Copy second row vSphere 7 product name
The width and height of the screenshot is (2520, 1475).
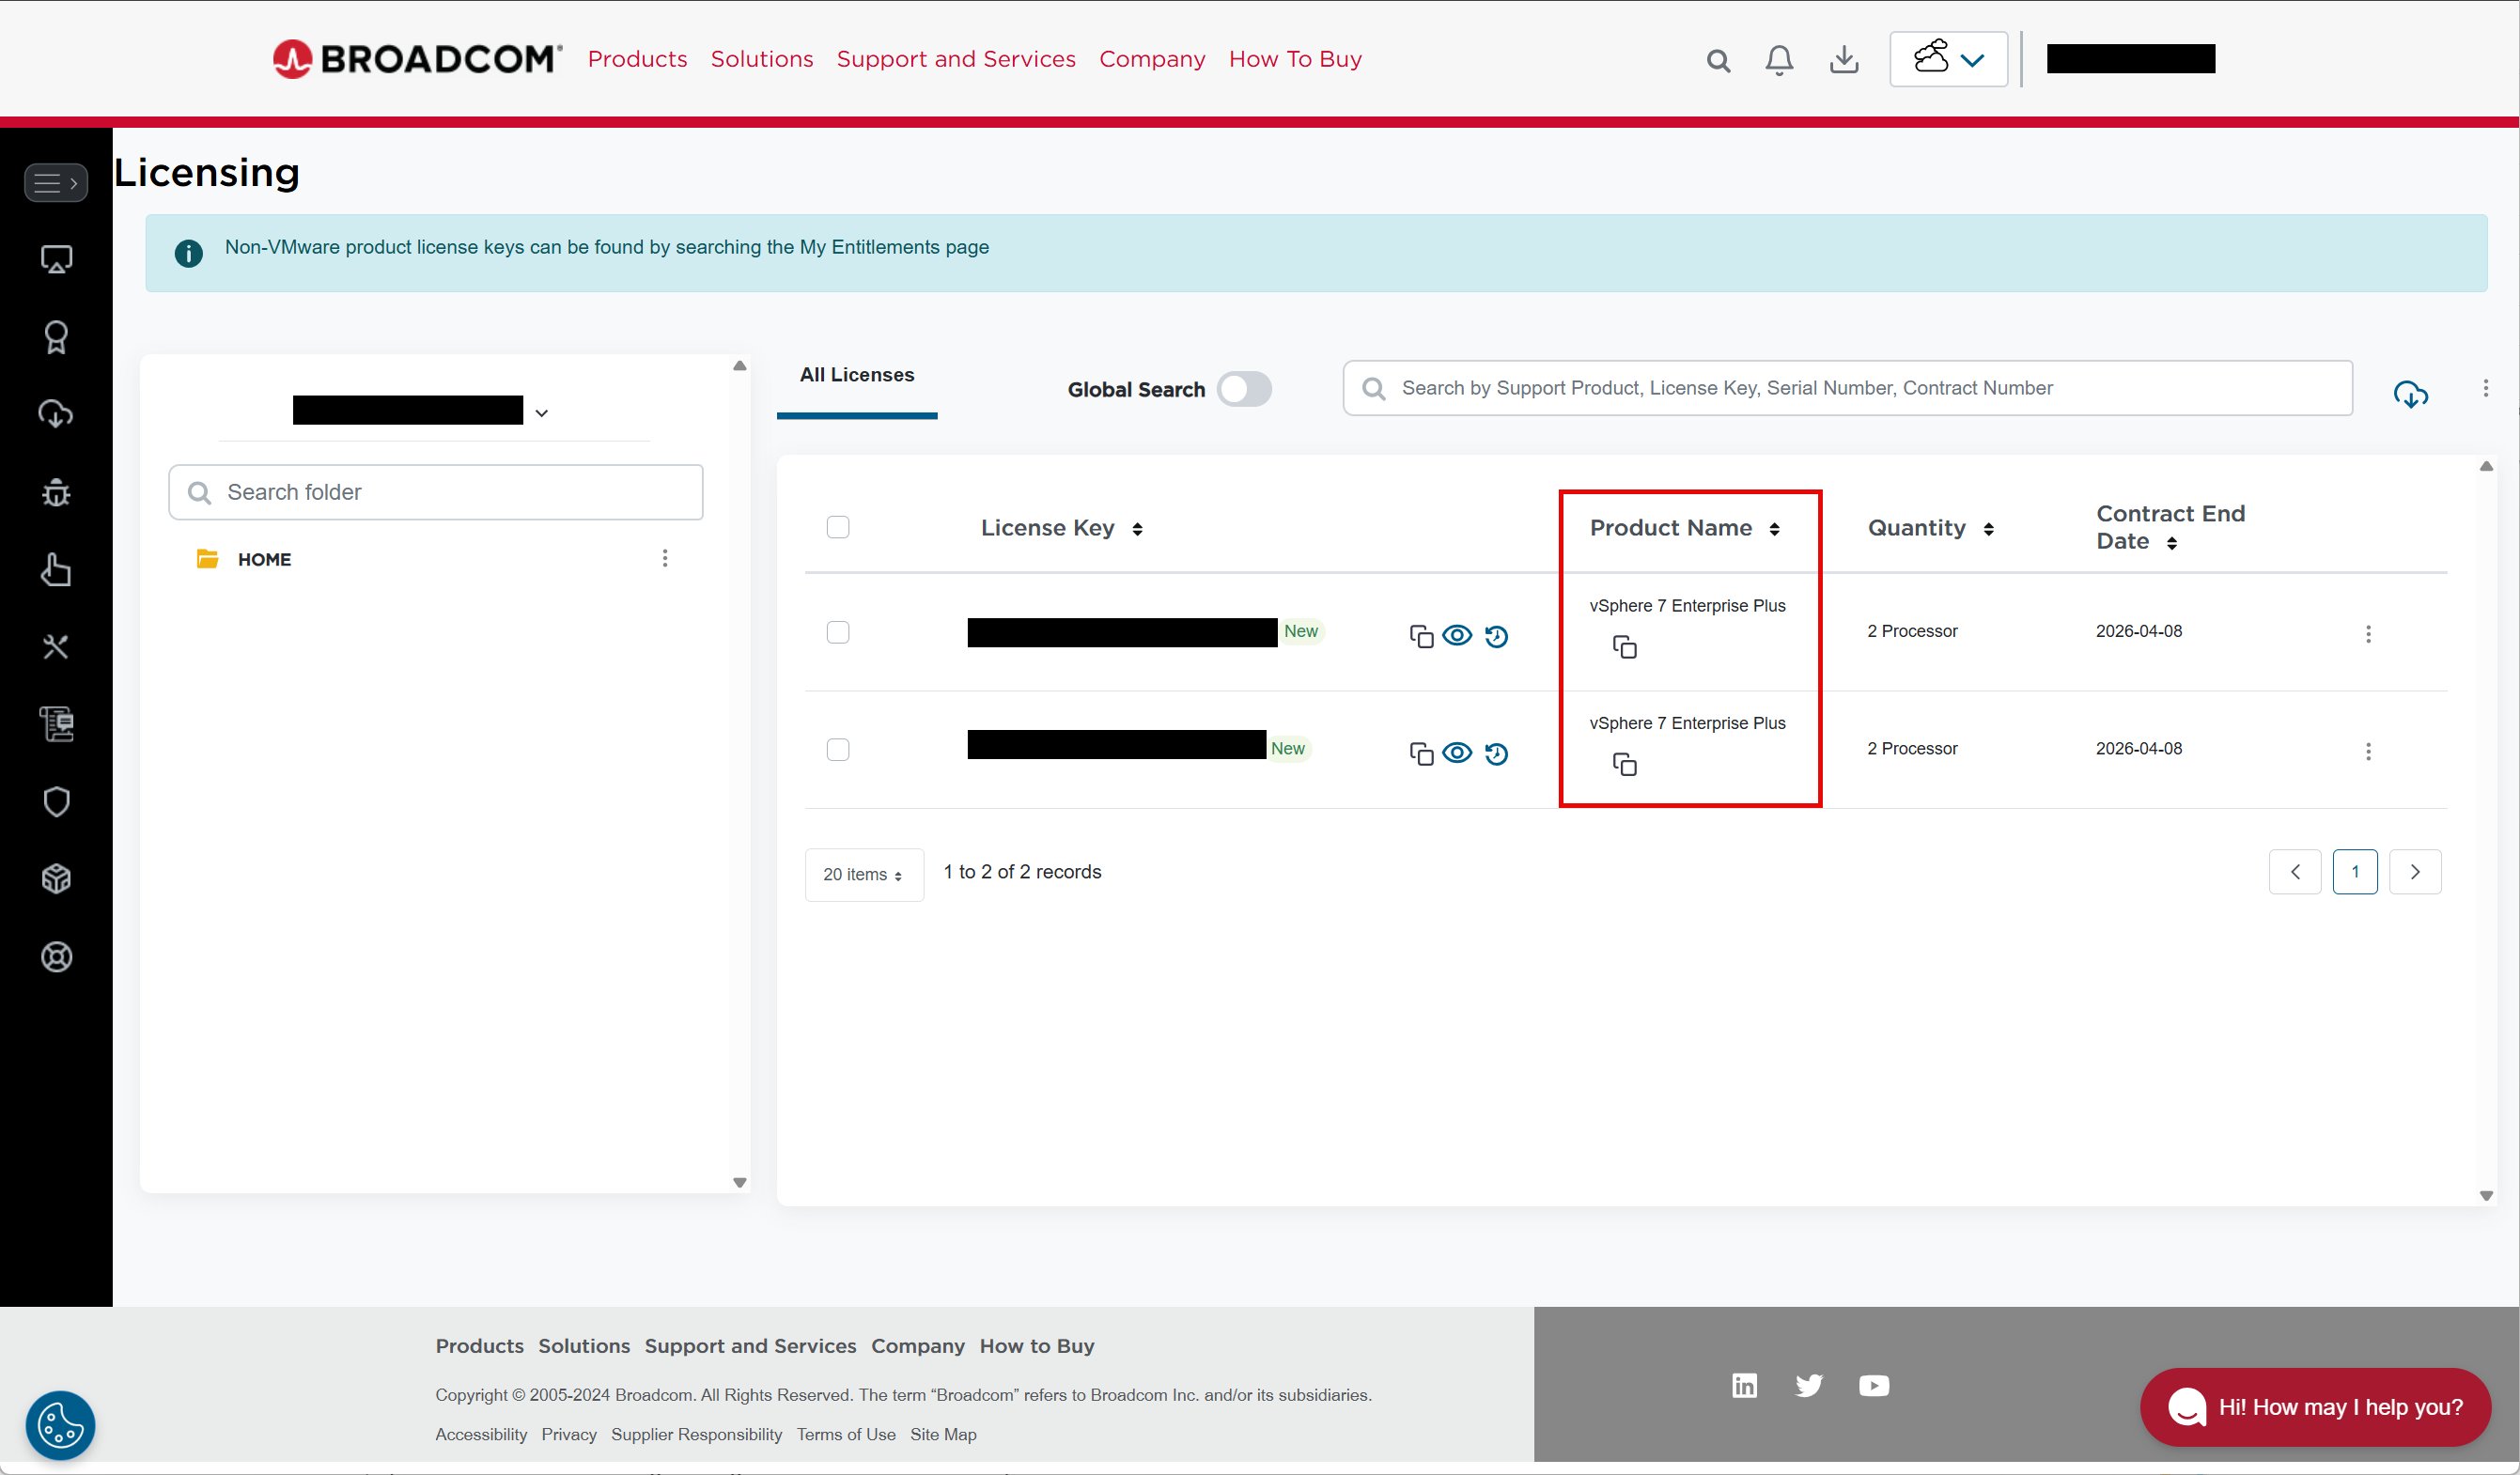click(1624, 764)
